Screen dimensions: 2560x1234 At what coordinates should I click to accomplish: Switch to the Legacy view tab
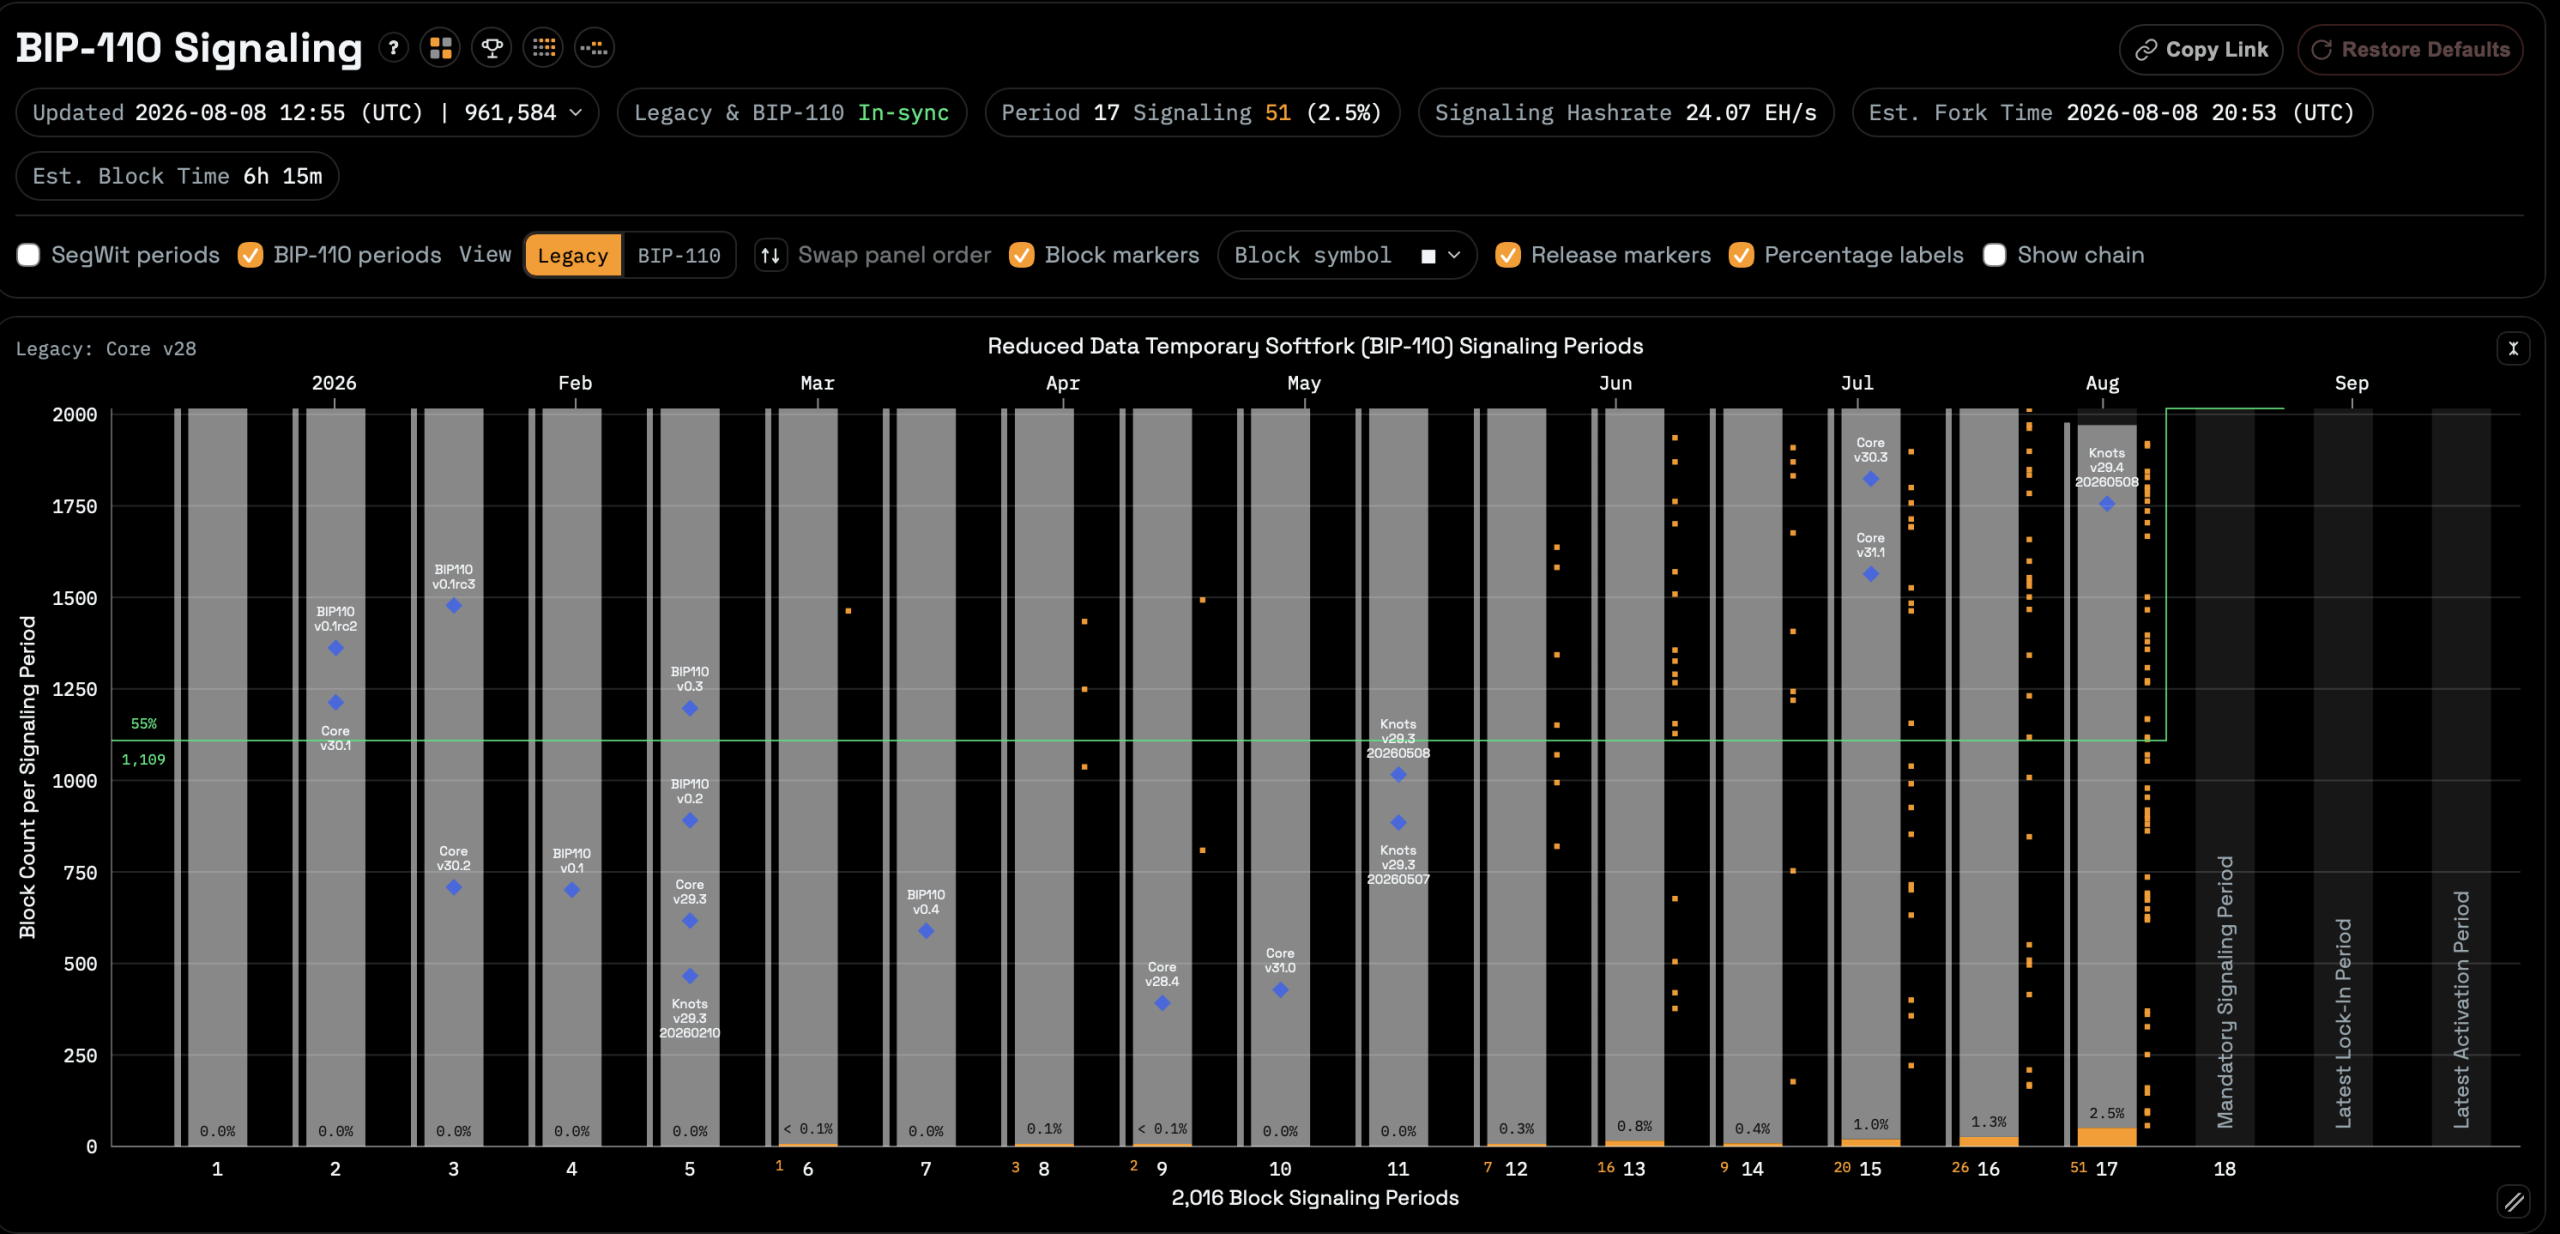click(x=573, y=256)
